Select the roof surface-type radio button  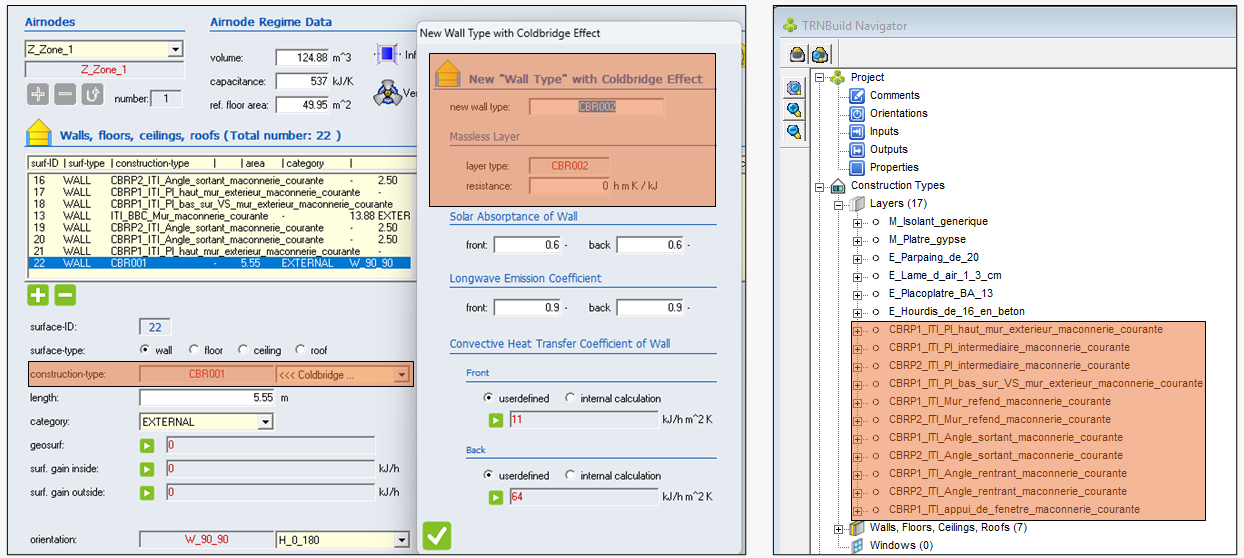[x=300, y=350]
